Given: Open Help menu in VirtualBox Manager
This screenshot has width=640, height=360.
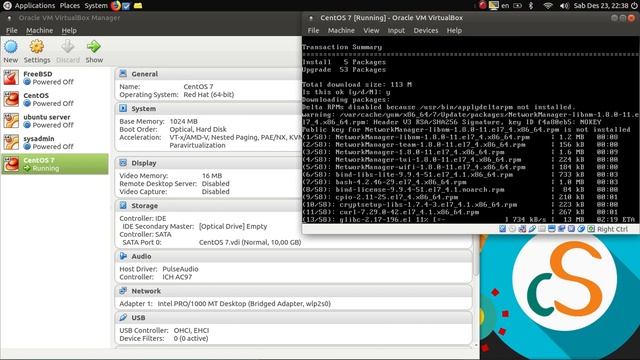Looking at the screenshot, I should point(69,30).
